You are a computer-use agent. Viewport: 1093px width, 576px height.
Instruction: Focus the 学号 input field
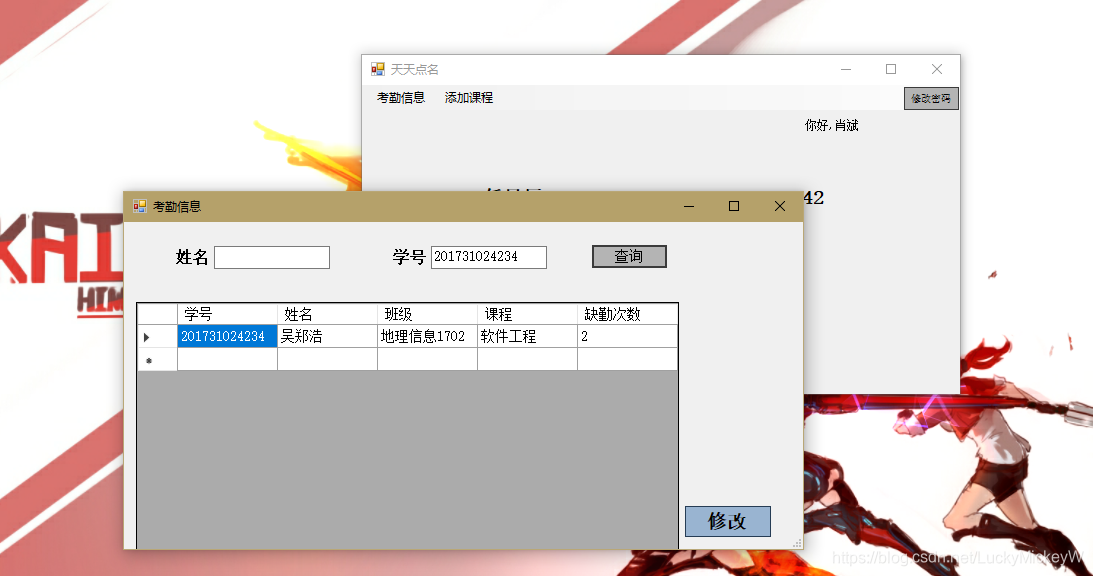point(489,257)
